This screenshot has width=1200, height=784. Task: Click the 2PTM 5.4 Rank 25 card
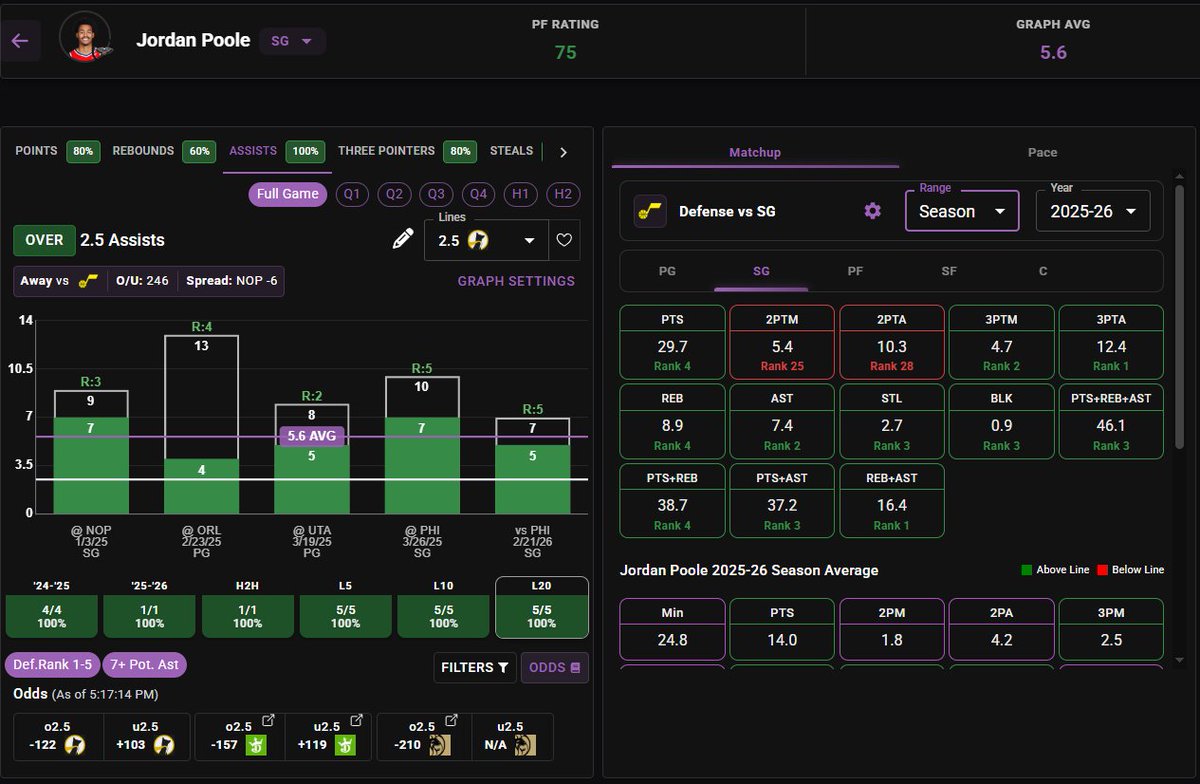(x=782, y=342)
